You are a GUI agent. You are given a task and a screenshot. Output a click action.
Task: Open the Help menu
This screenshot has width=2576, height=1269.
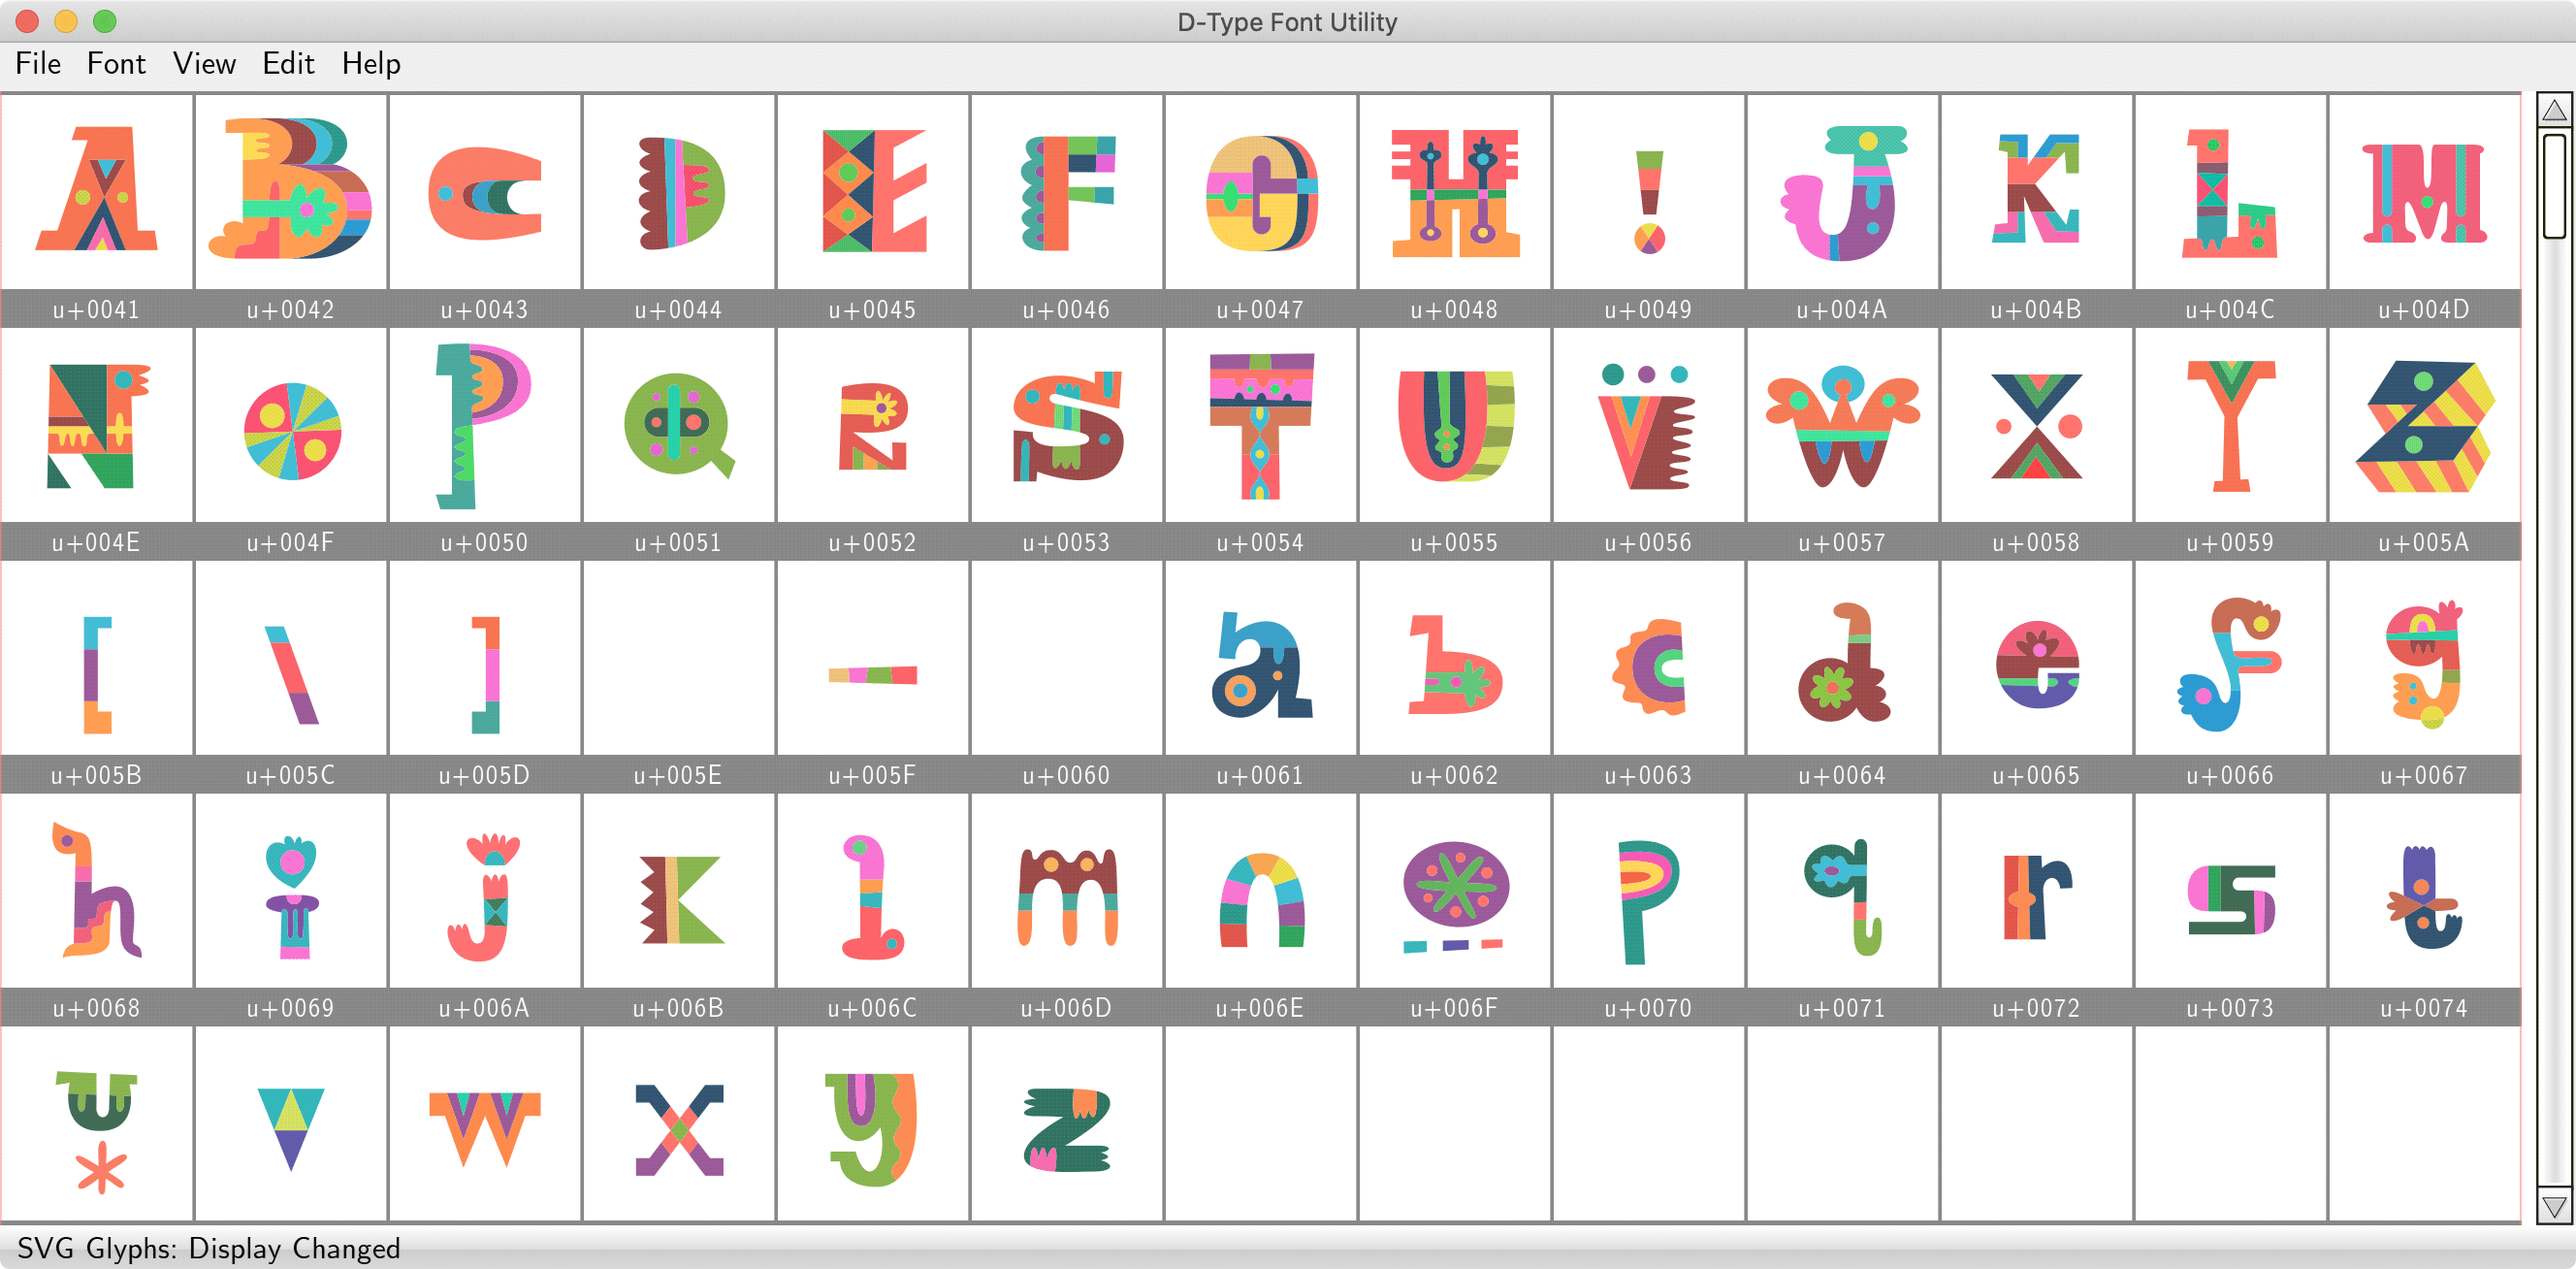pos(371,64)
